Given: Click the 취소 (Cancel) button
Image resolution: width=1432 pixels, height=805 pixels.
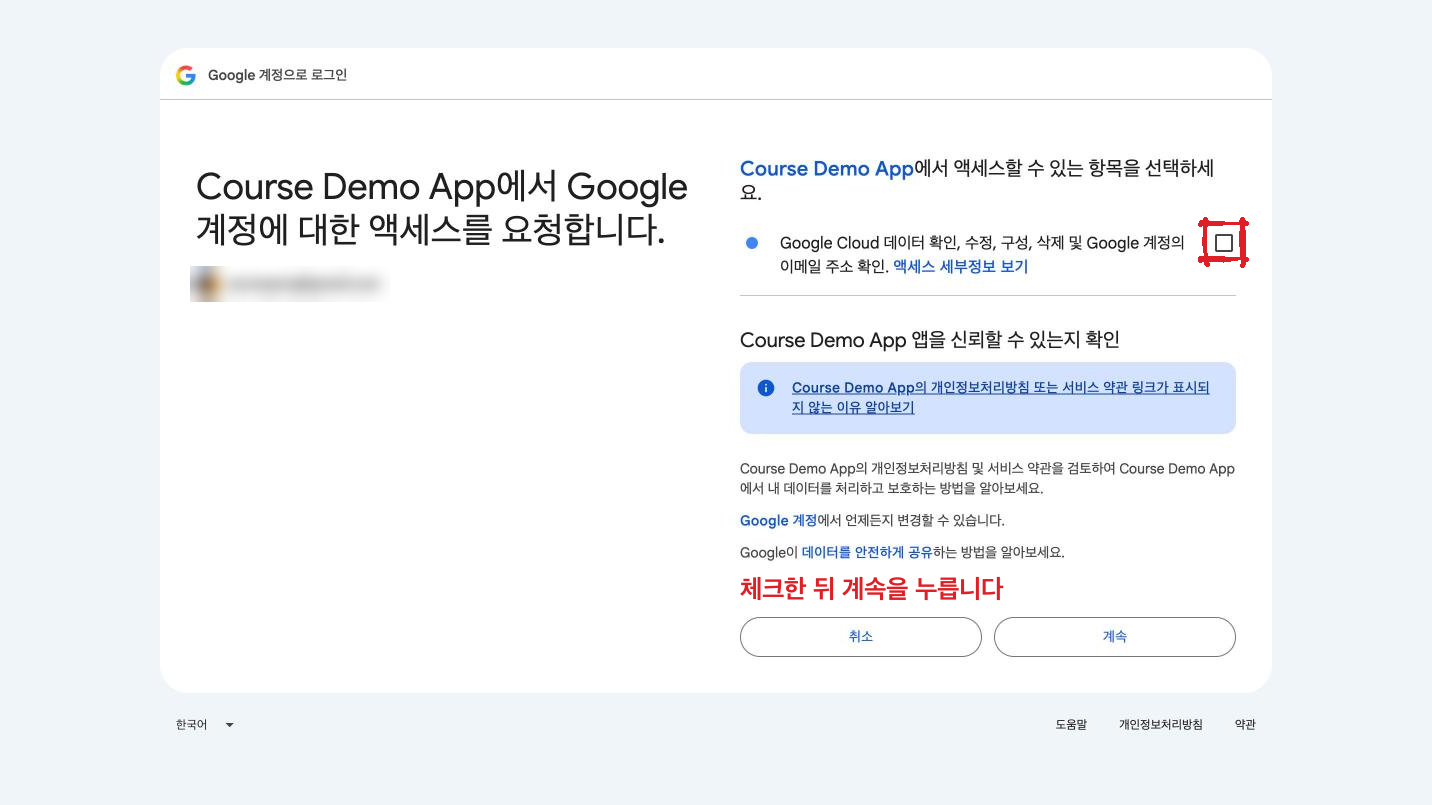Looking at the screenshot, I should [860, 637].
